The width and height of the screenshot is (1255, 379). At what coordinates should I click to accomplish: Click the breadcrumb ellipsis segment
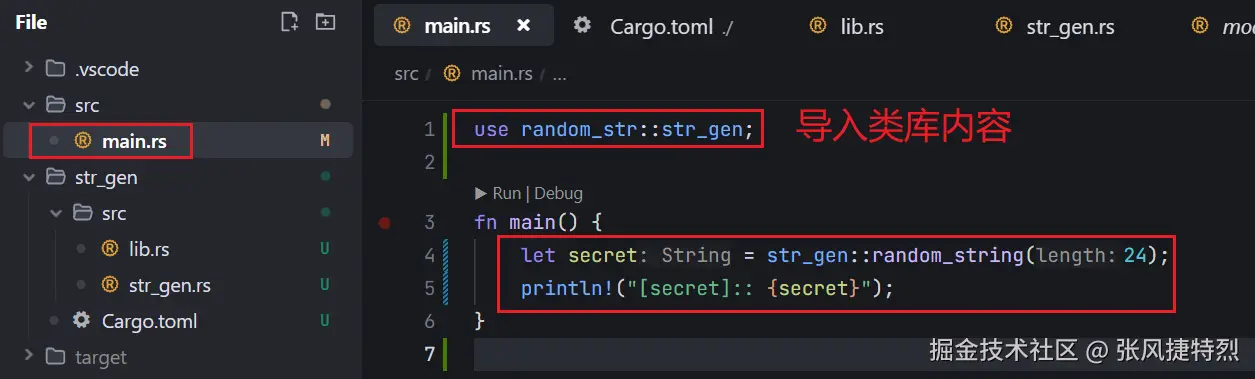tap(559, 75)
